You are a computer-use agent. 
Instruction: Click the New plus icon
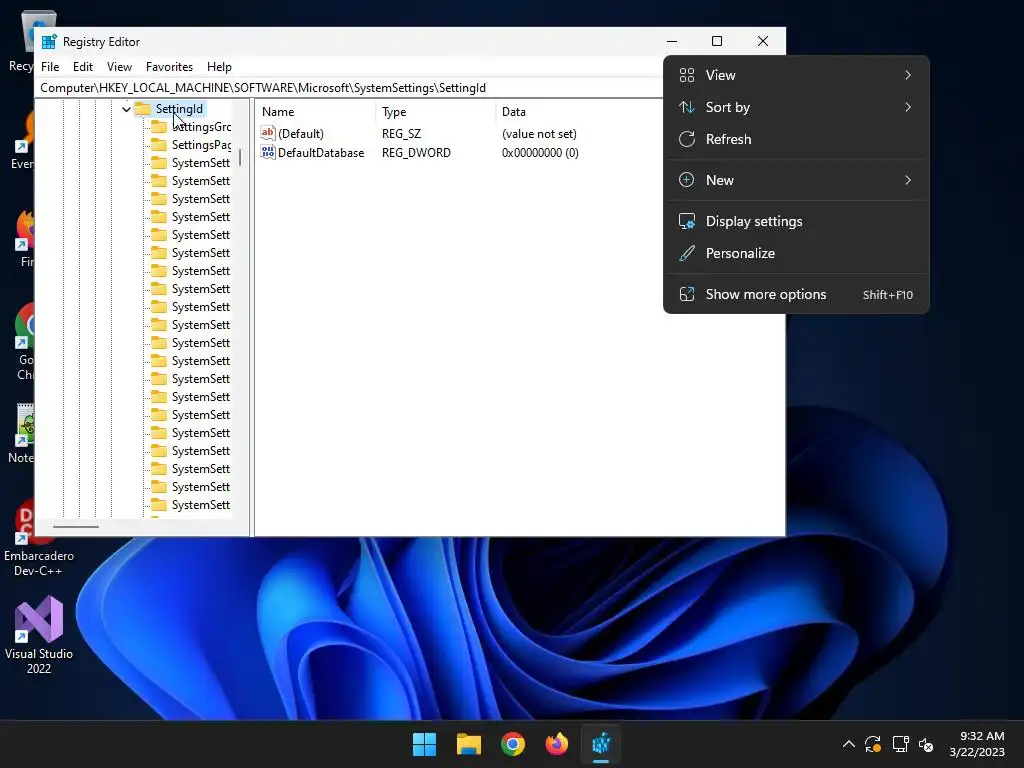click(686, 180)
